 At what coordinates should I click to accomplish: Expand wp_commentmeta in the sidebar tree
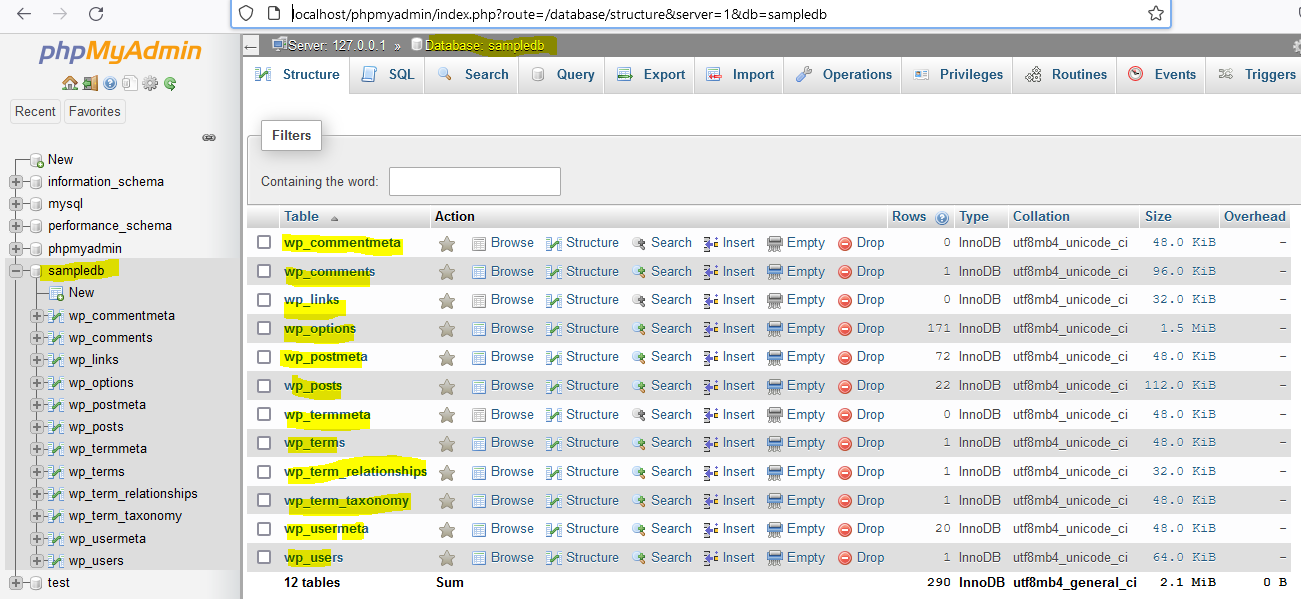pyautogui.click(x=37, y=316)
